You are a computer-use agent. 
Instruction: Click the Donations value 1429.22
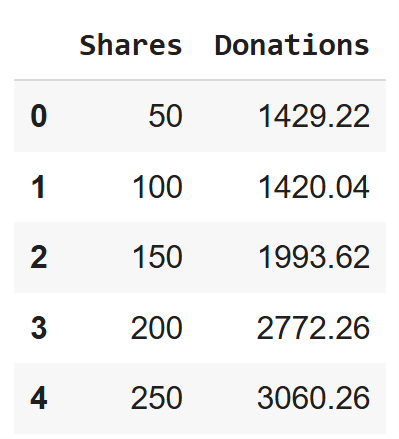314,116
